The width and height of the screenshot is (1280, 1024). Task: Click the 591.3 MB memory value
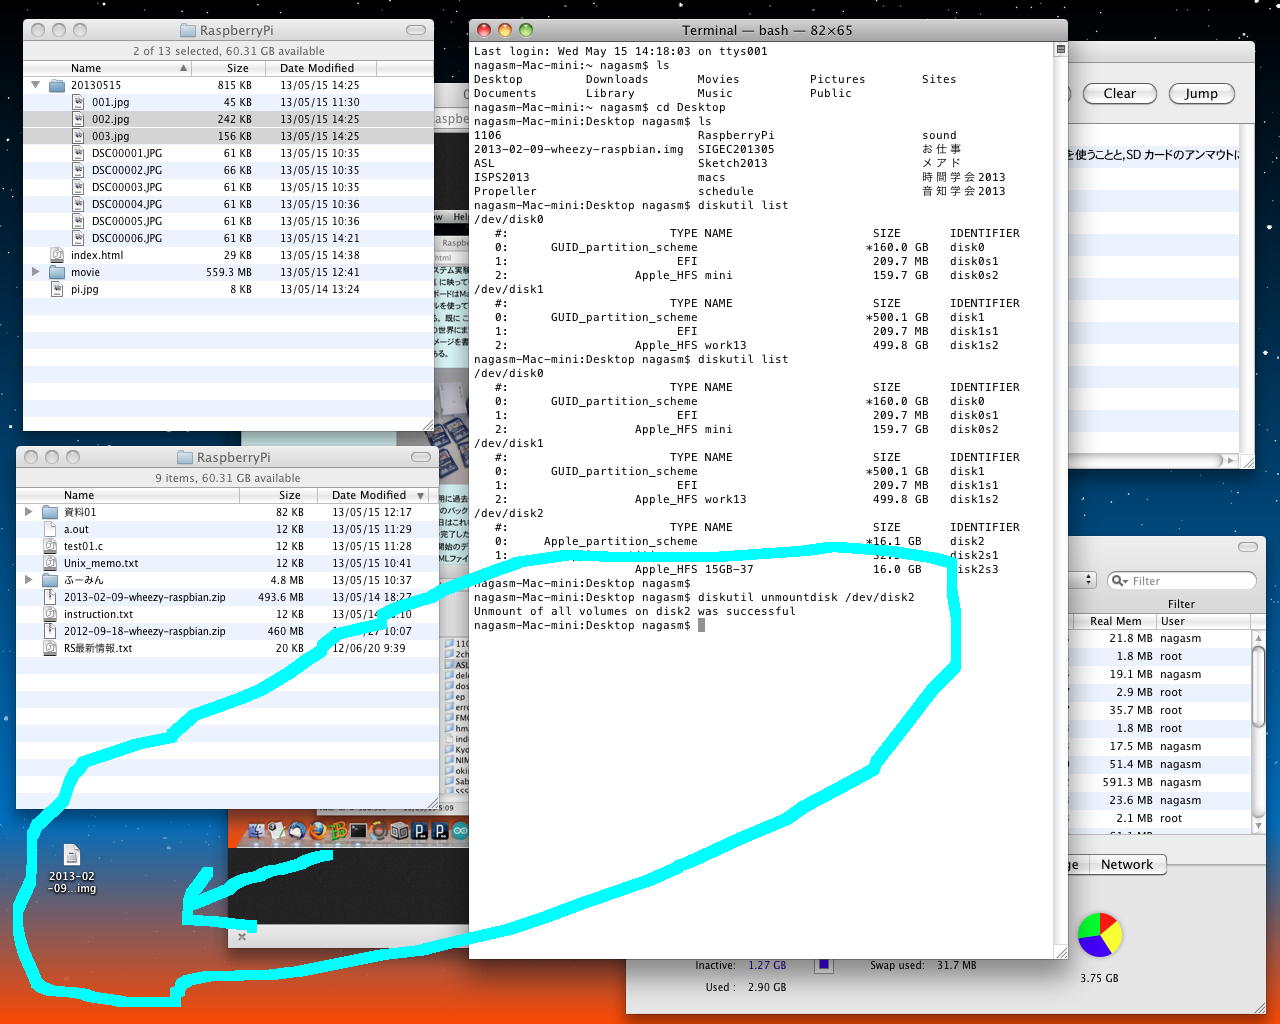point(1127,782)
